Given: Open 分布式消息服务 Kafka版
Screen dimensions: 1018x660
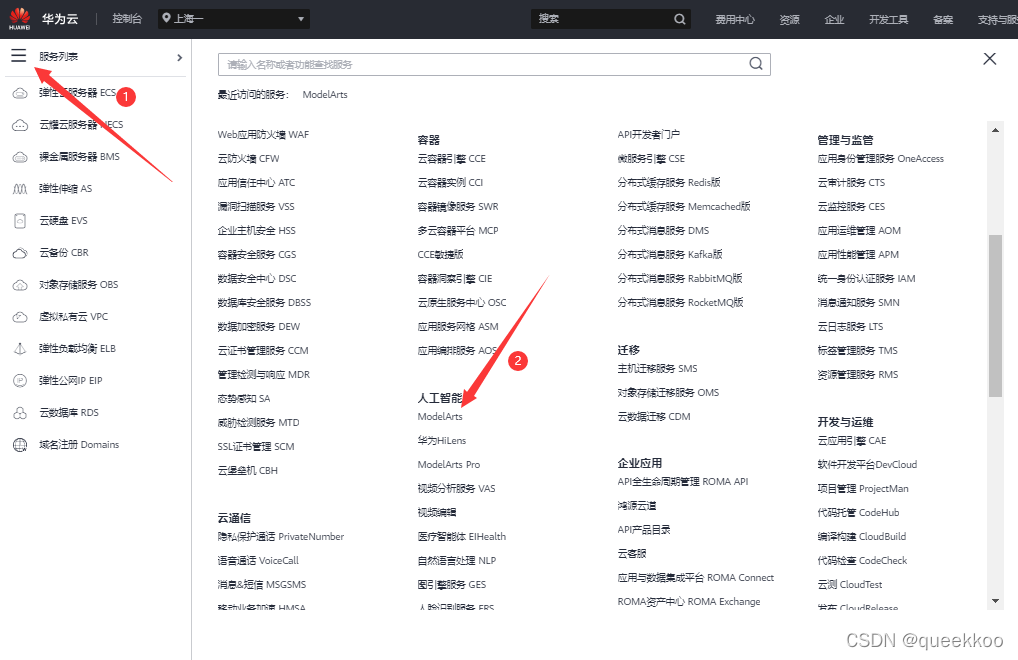Looking at the screenshot, I should (670, 255).
